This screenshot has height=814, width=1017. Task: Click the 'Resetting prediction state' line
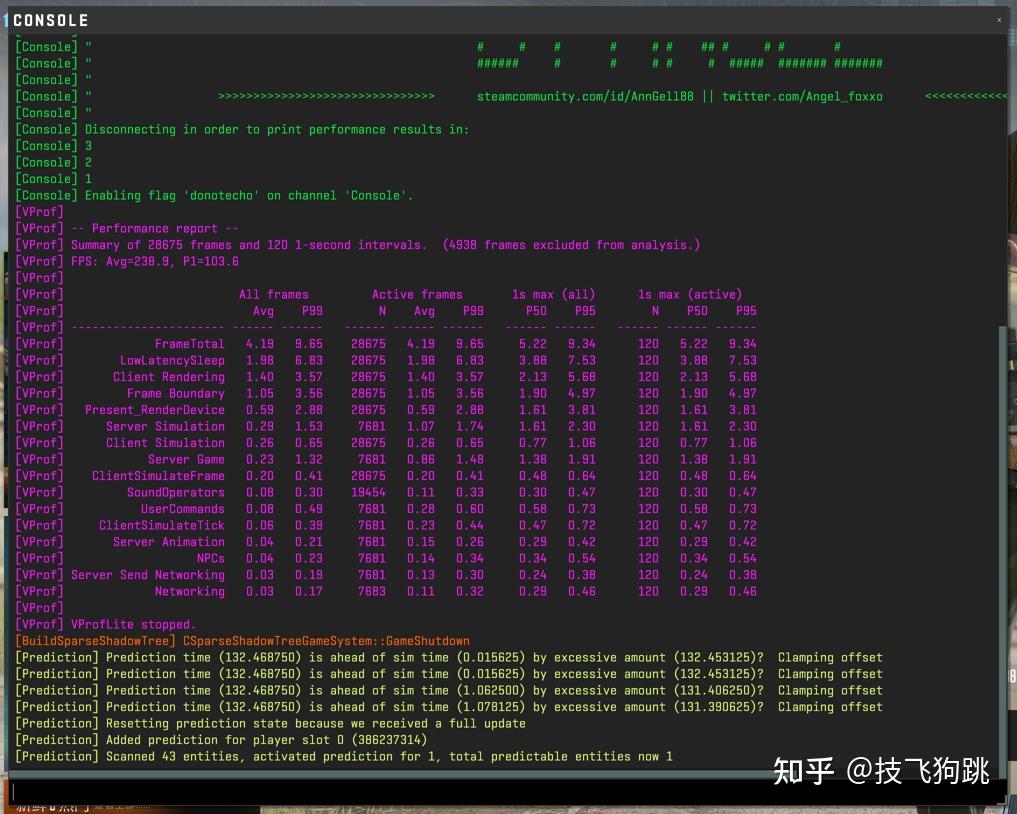click(270, 723)
